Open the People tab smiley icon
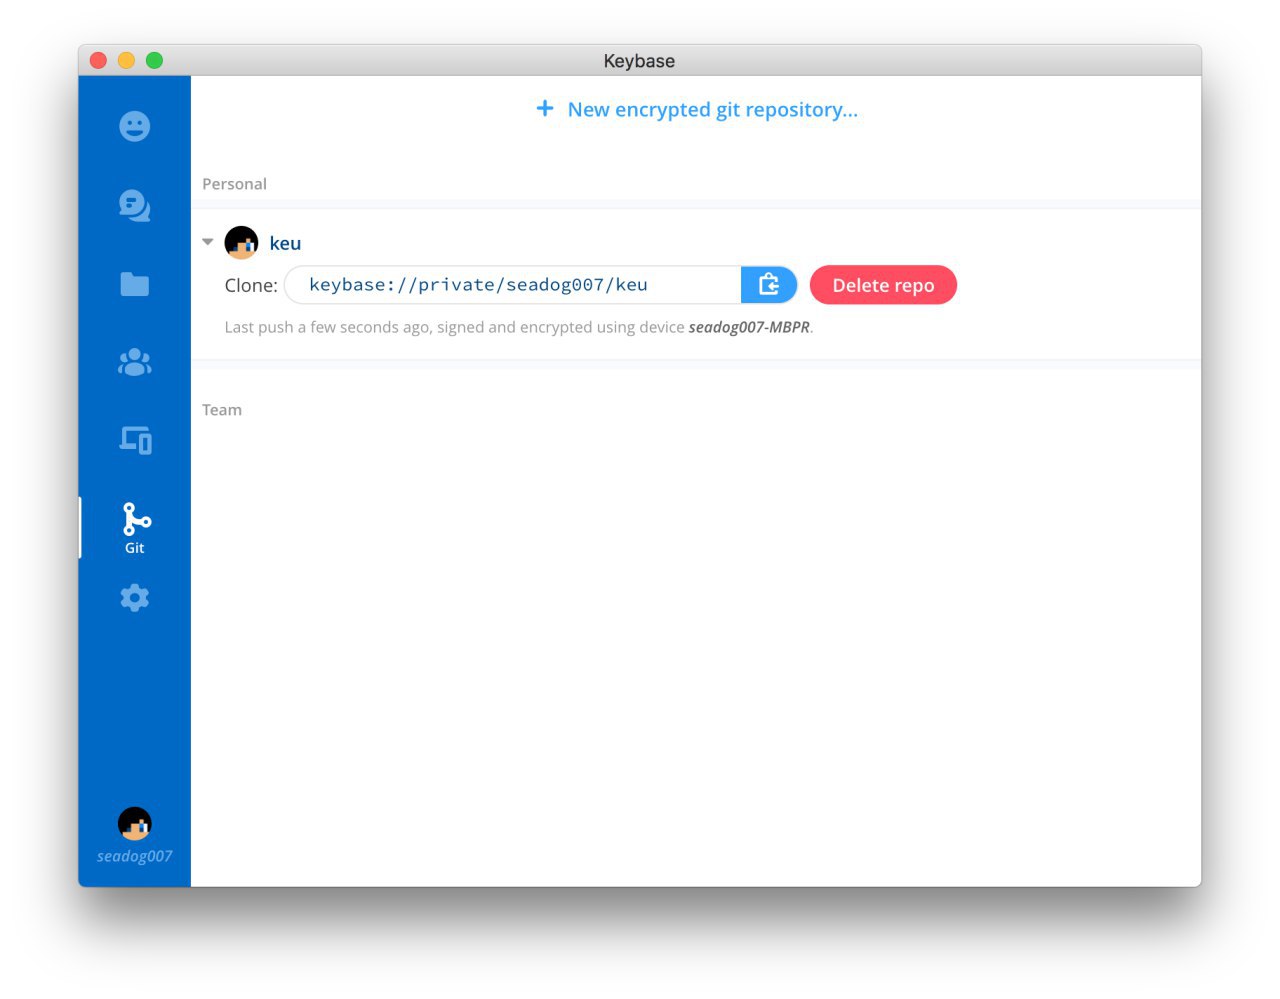This screenshot has width=1280, height=999. 135,126
